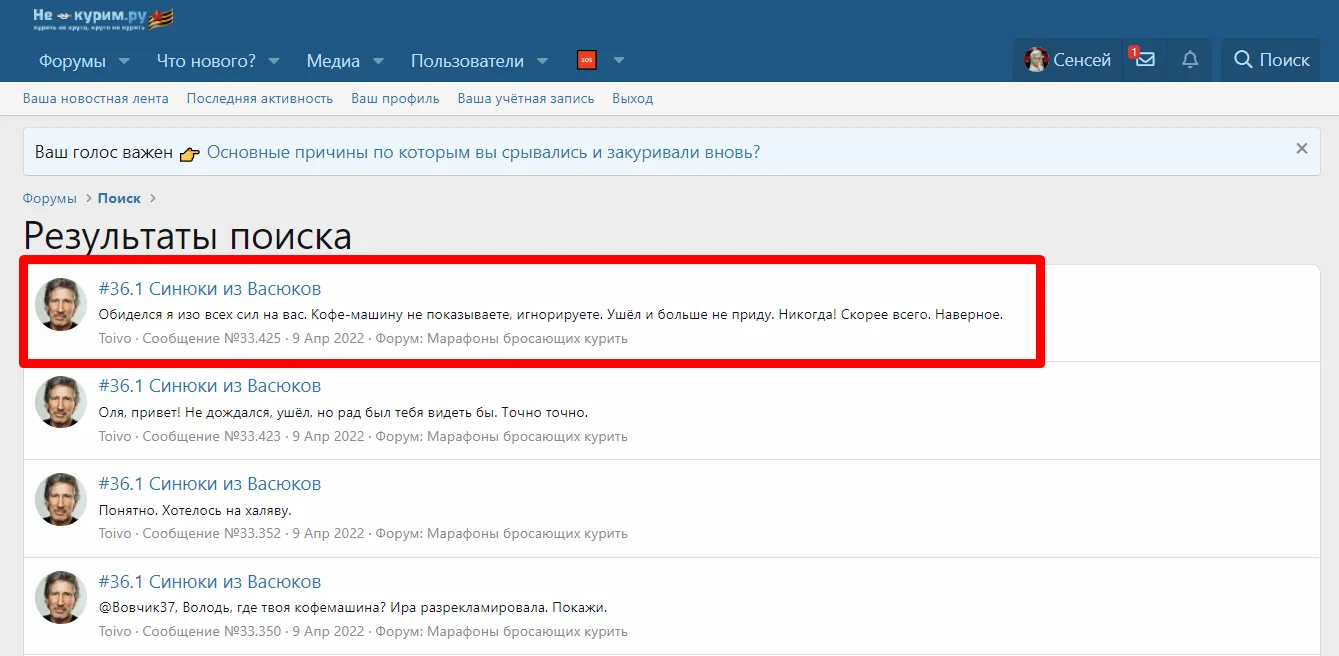Click the red SOS icon in navigation
This screenshot has height=656, width=1339.
pyautogui.click(x=587, y=60)
